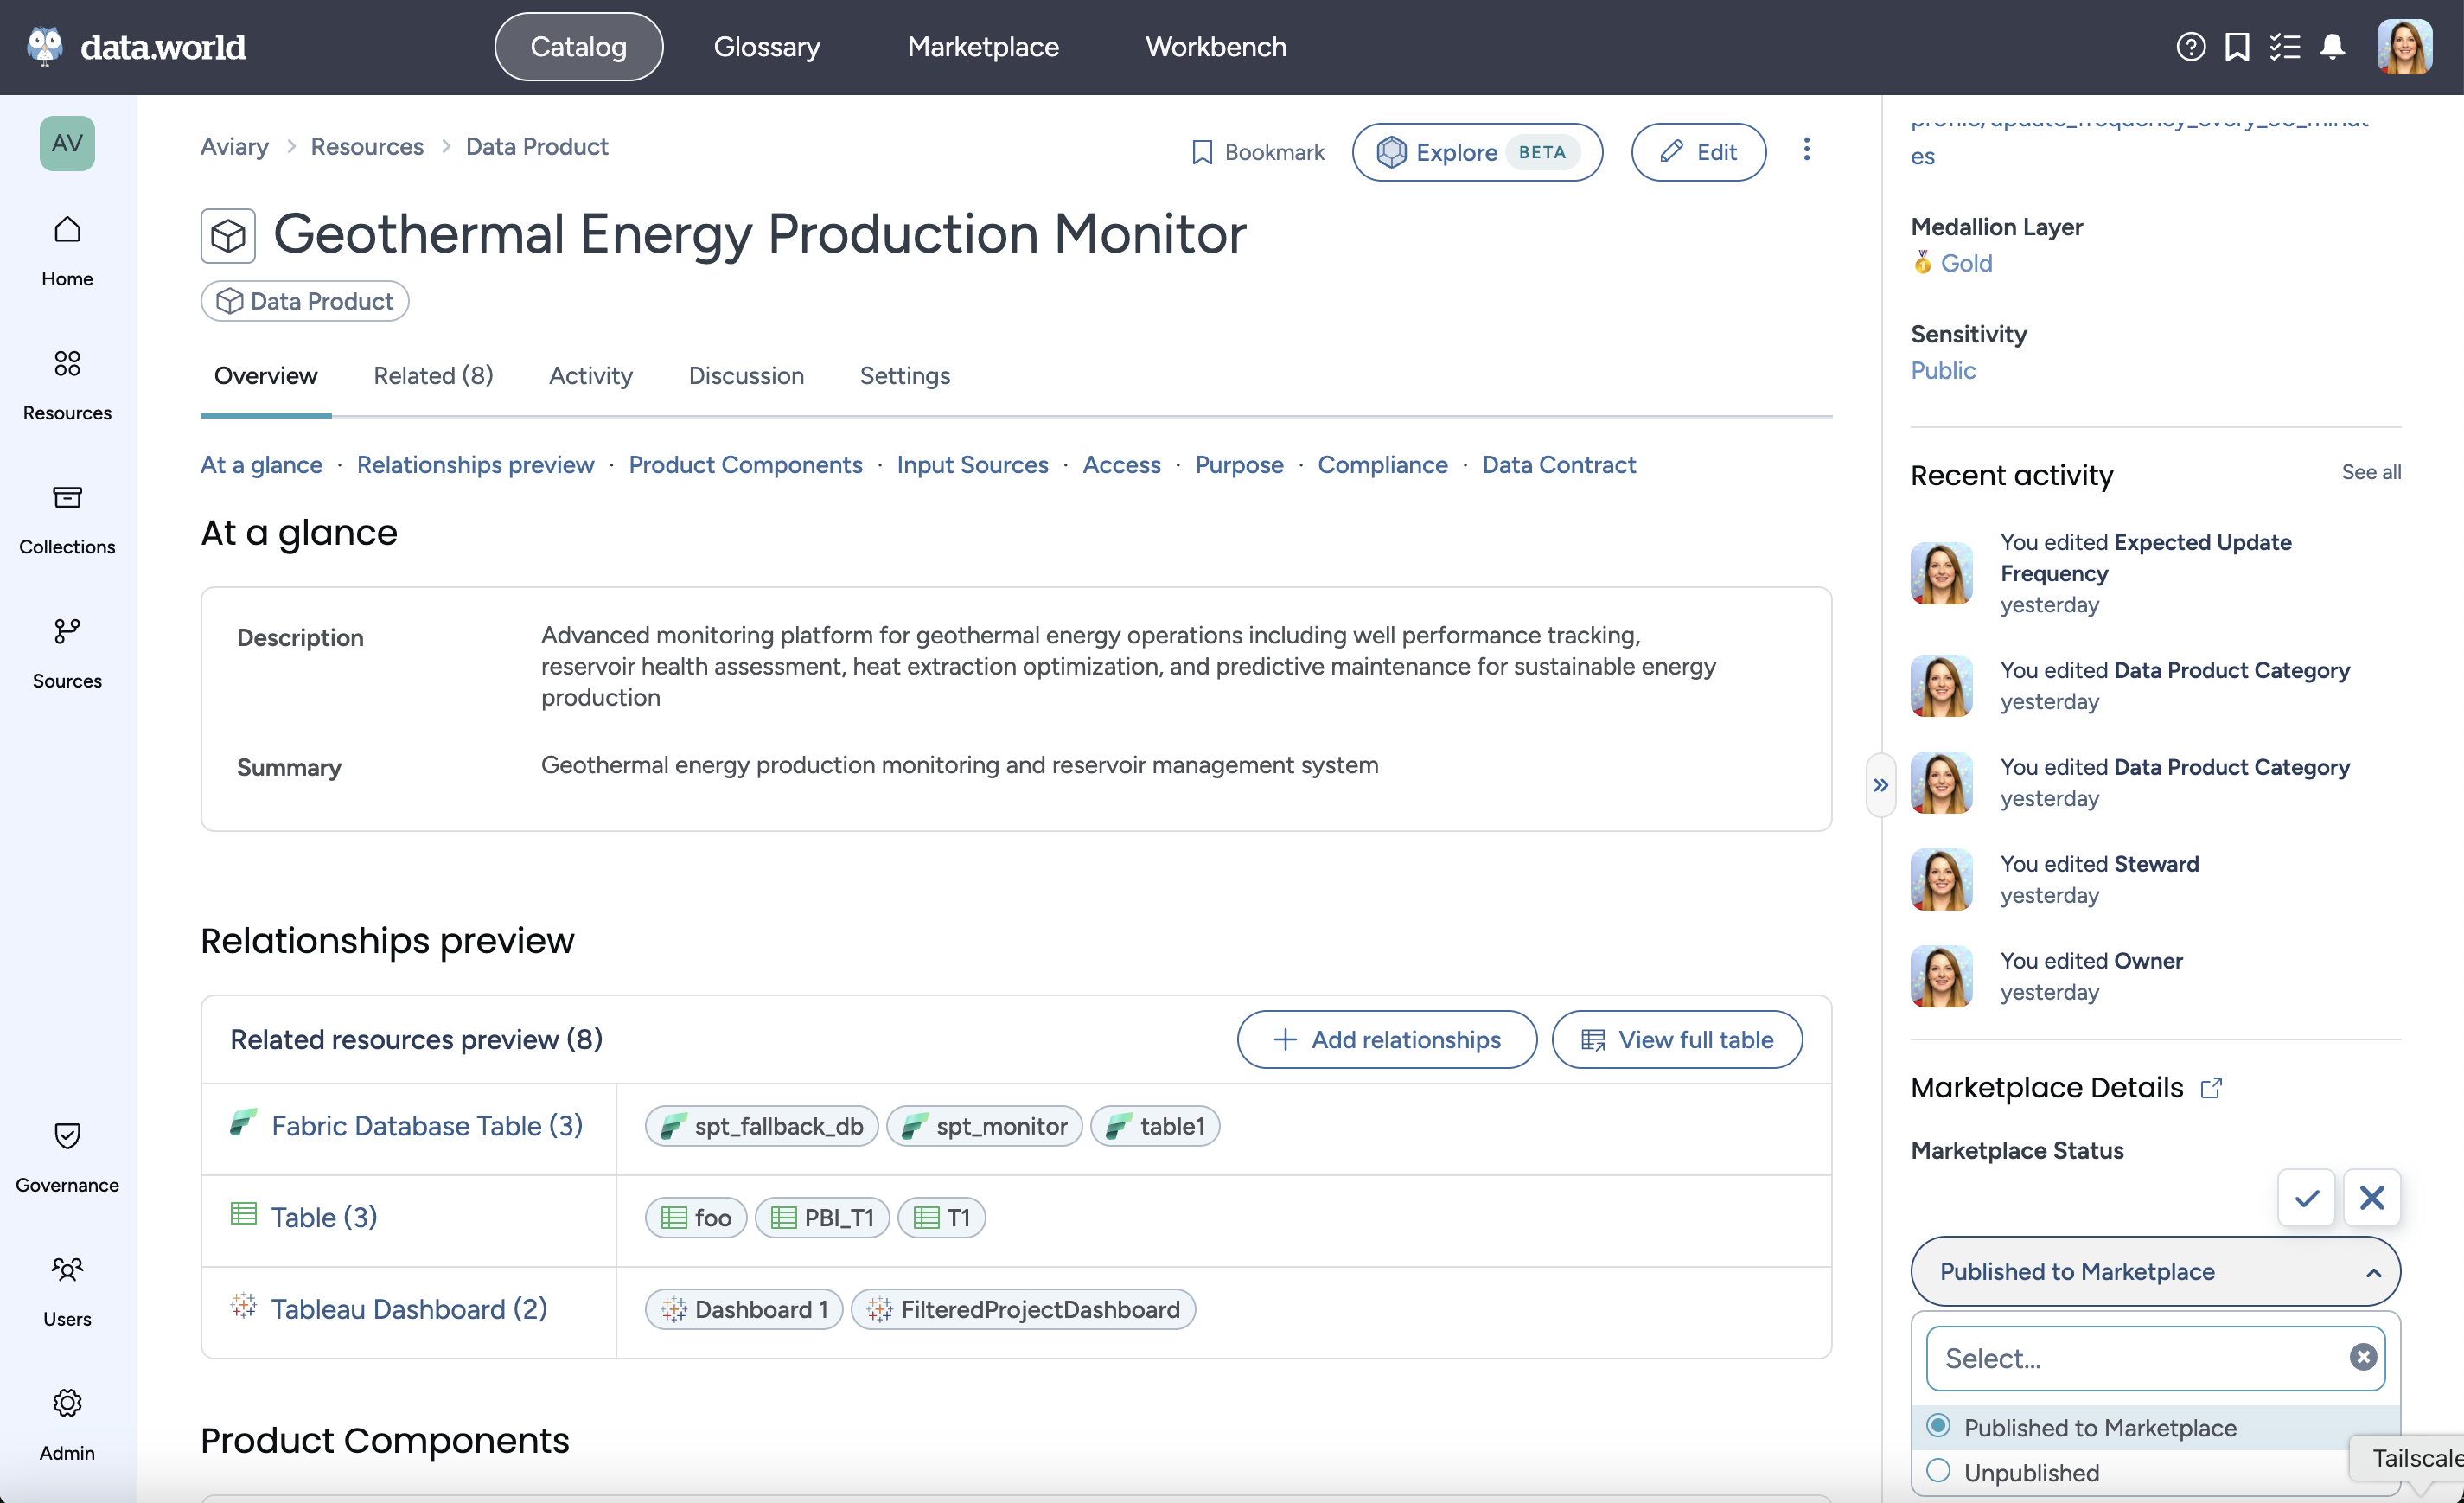Click the AV organization badge

67,143
